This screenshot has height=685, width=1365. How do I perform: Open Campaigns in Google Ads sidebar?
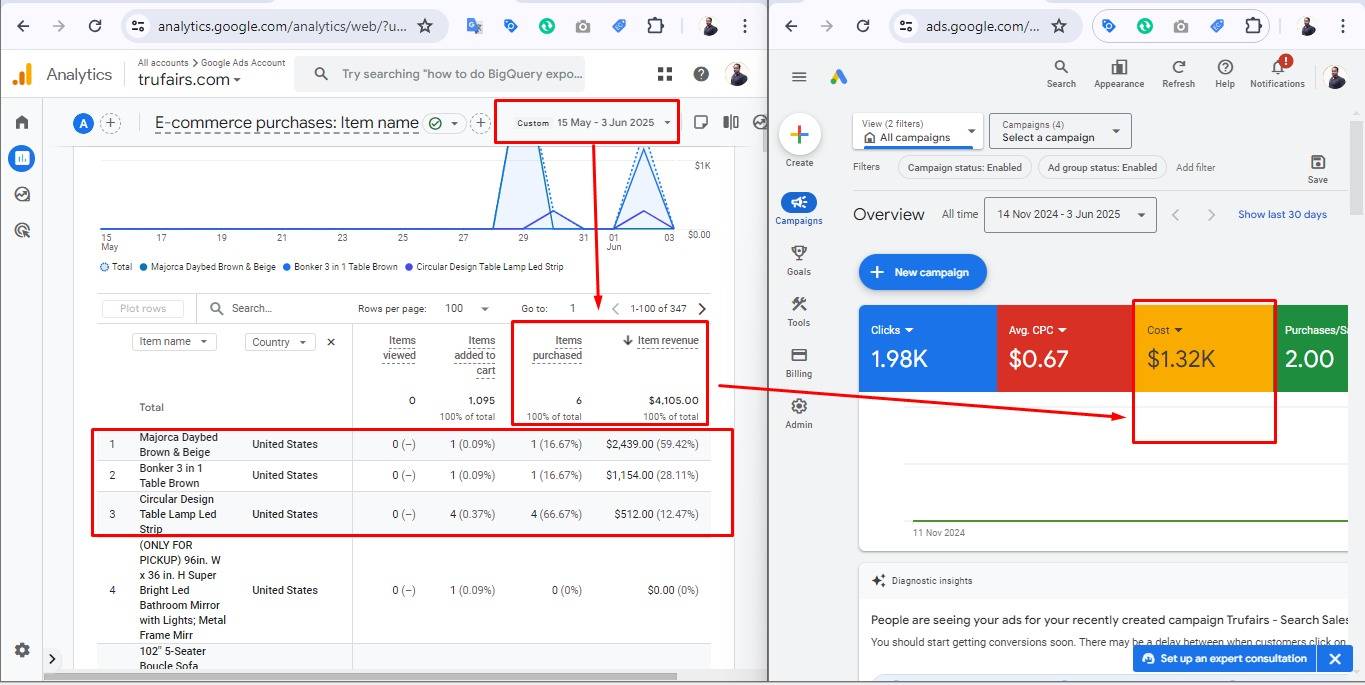coord(799,209)
